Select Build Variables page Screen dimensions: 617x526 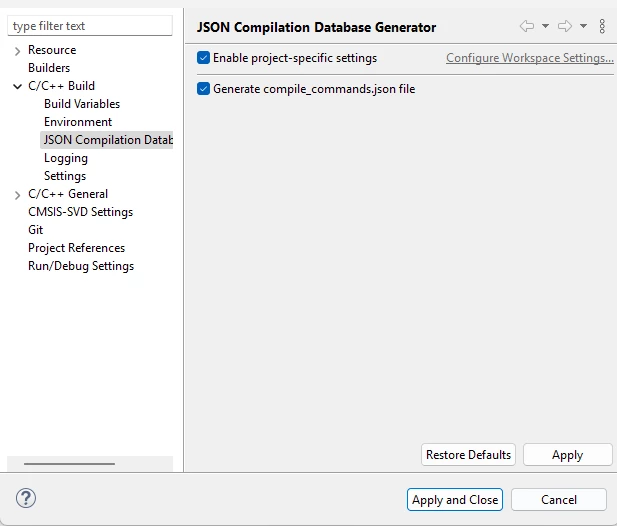[82, 104]
